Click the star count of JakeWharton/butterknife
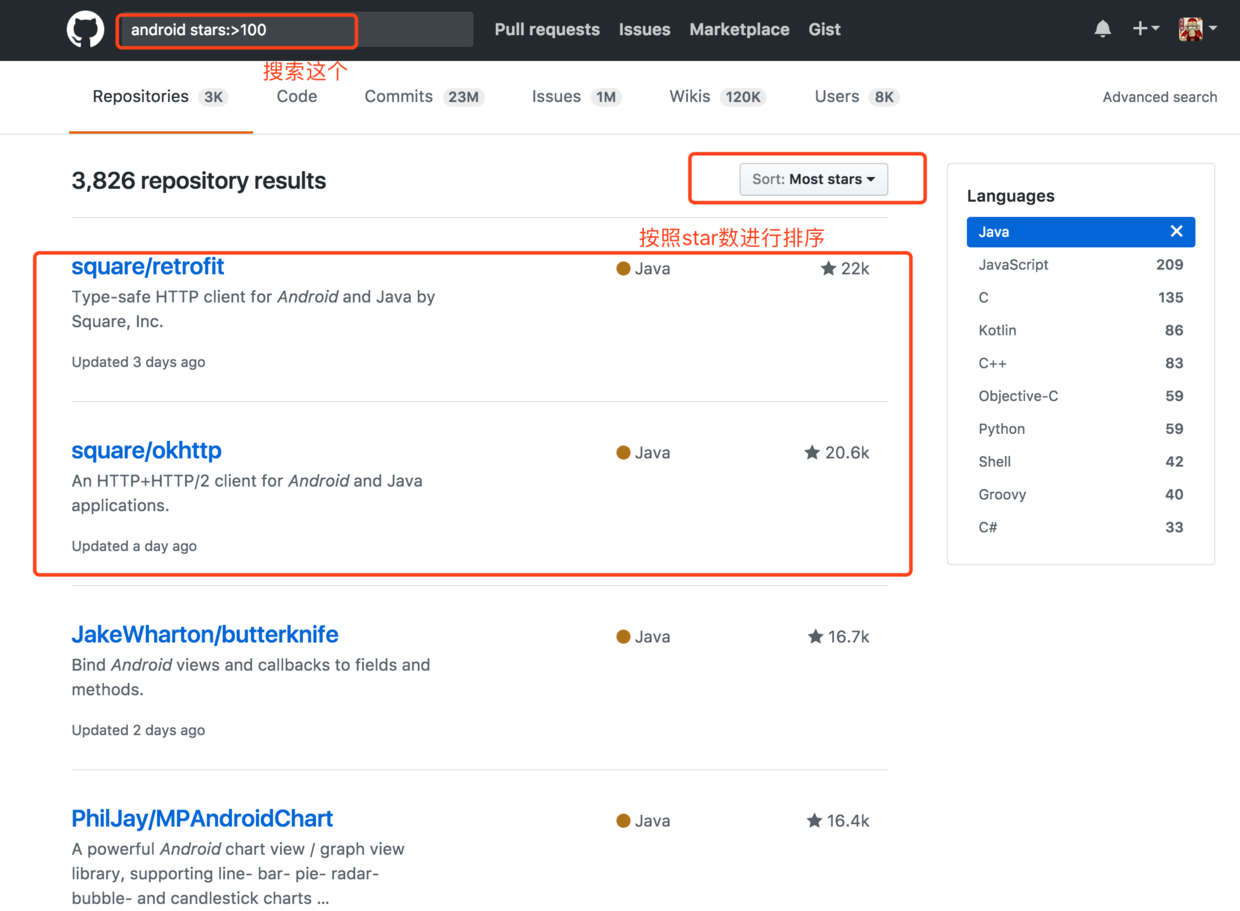The height and width of the screenshot is (911, 1240). [x=848, y=636]
